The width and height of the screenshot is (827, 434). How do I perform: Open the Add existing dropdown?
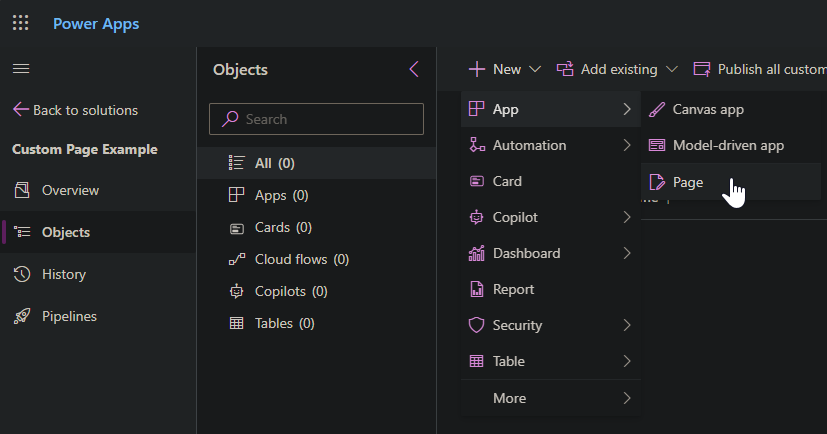pyautogui.click(x=617, y=69)
